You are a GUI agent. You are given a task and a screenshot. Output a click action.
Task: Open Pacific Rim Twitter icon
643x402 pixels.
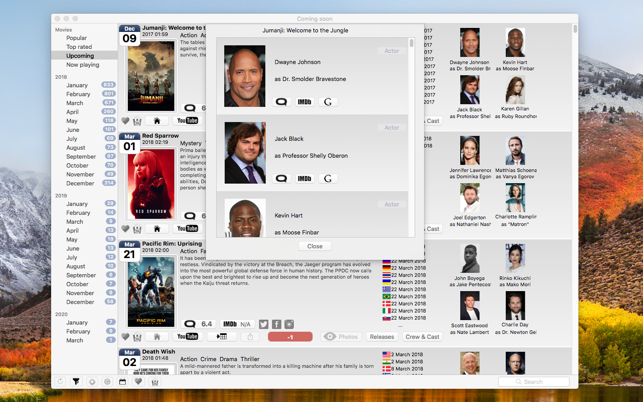tap(264, 324)
